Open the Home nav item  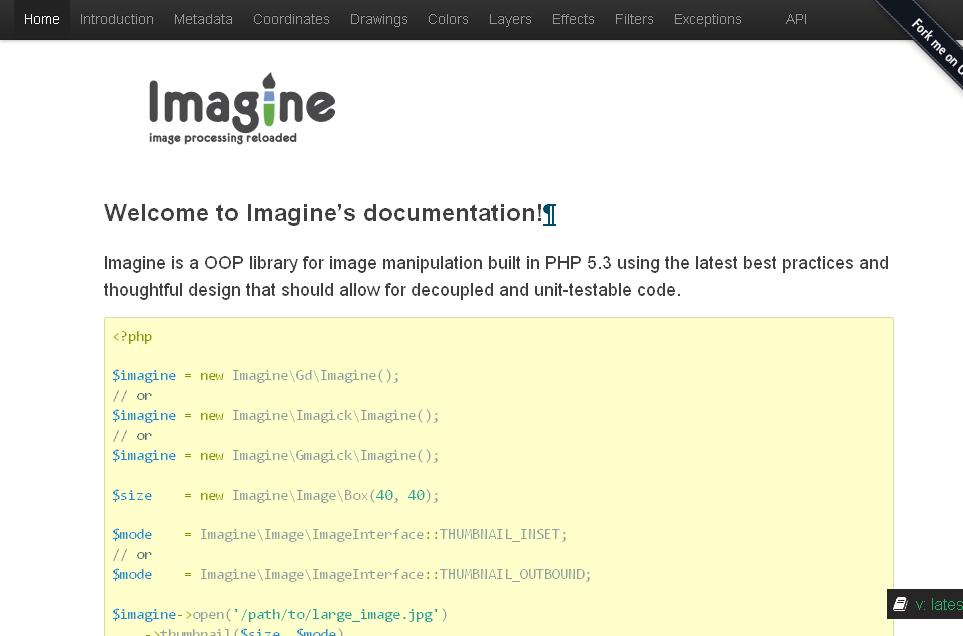coord(41,19)
